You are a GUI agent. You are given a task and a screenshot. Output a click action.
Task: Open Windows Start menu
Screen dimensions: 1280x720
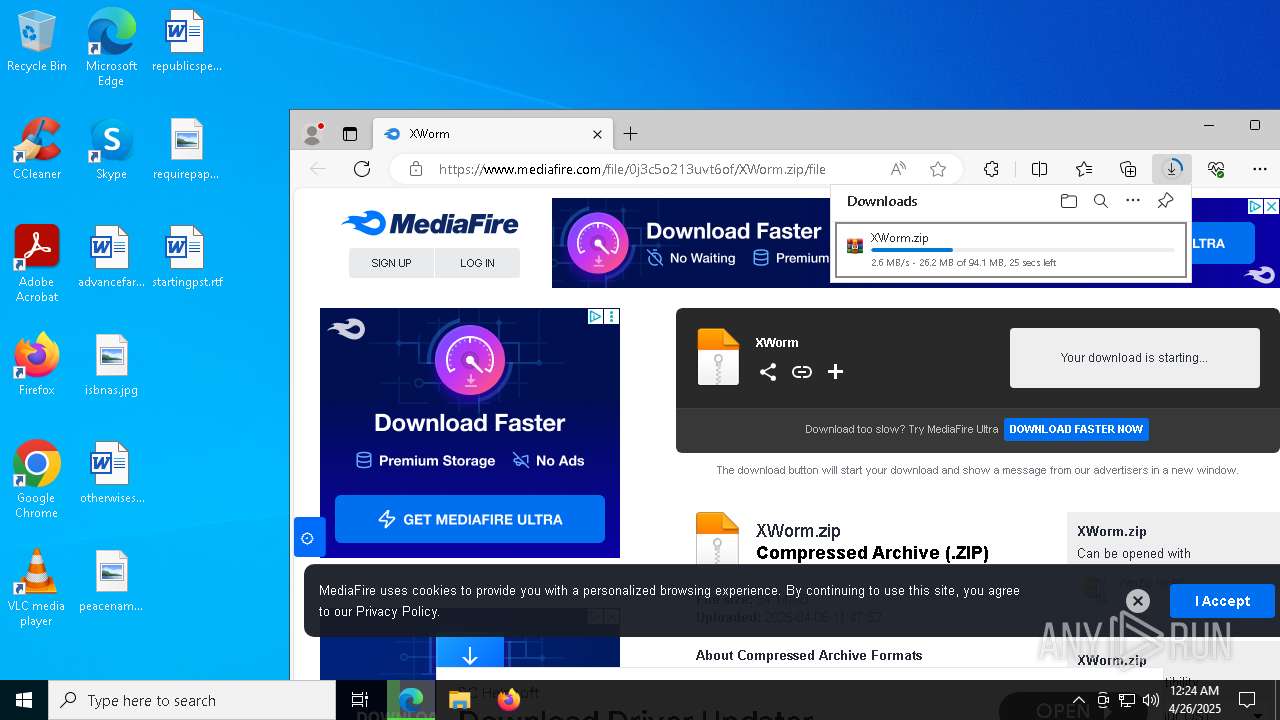24,700
